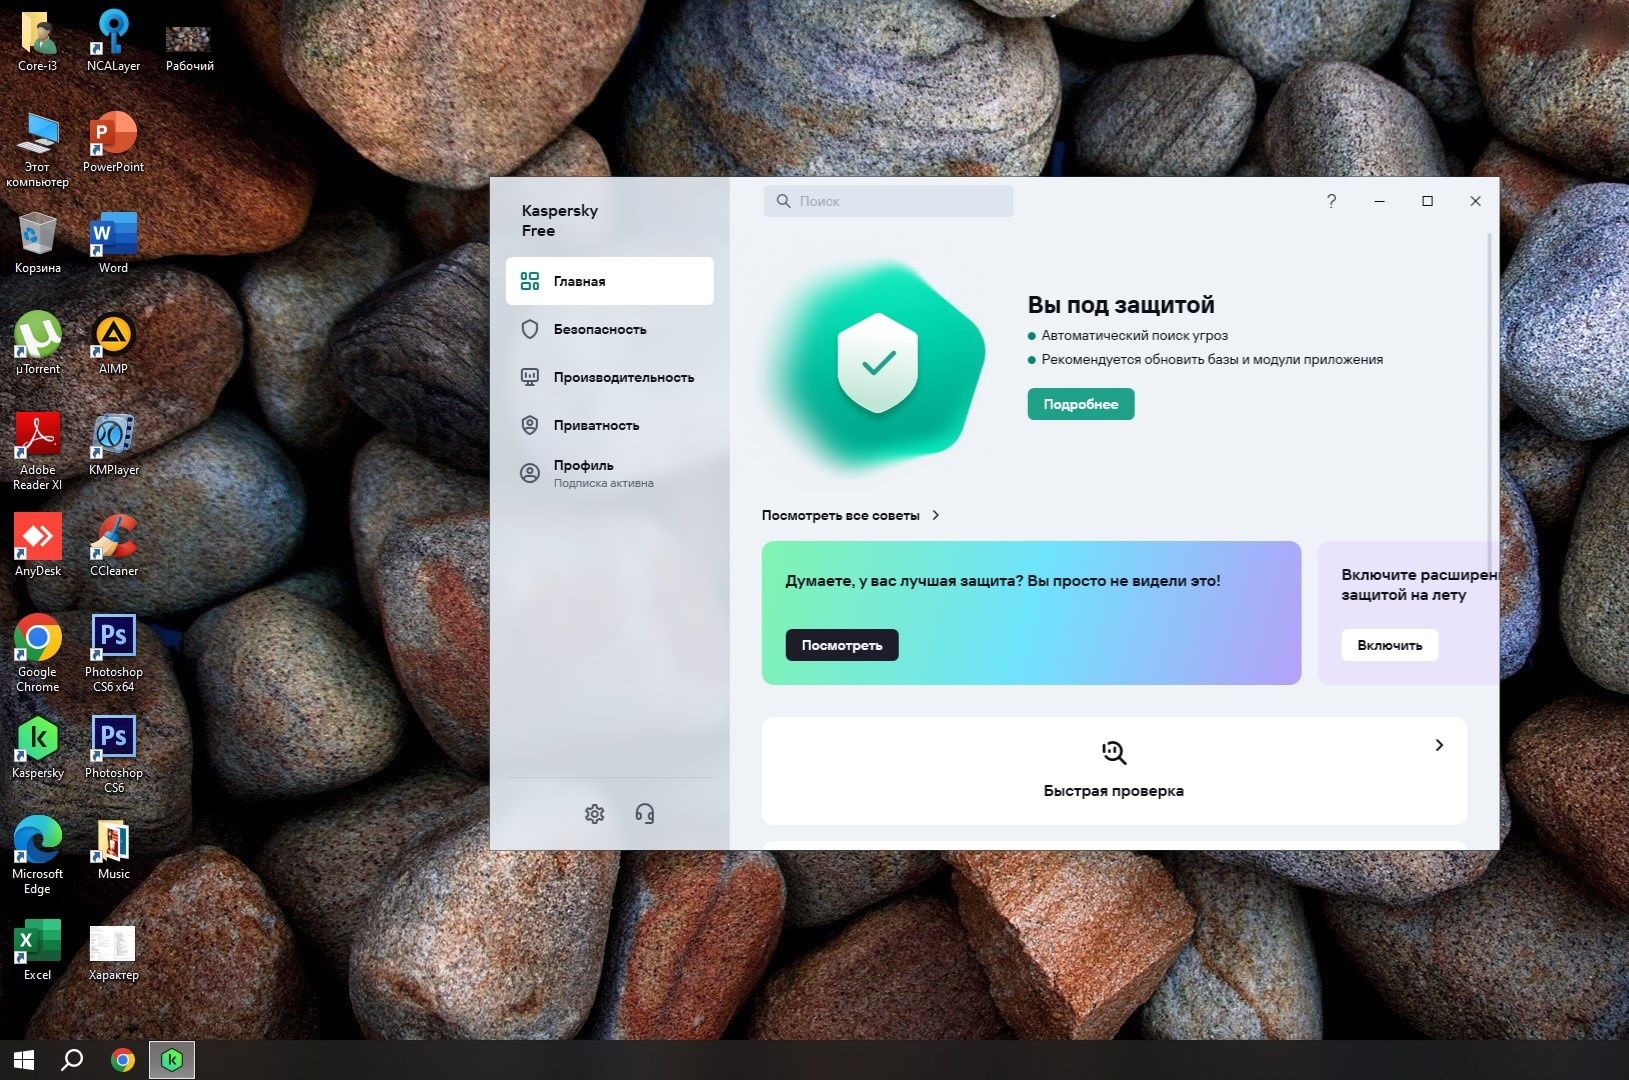Open Google Chrome desktop shortcut
The width and height of the screenshot is (1629, 1080).
point(38,654)
